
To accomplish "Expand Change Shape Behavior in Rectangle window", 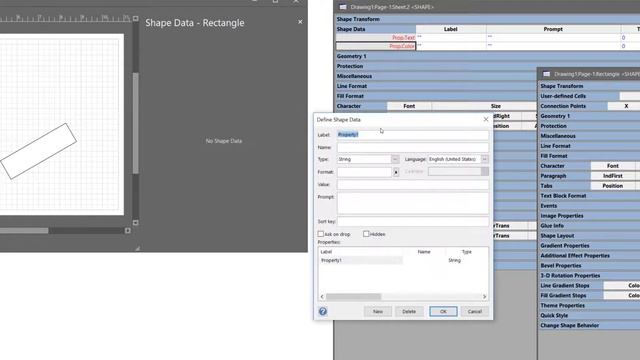I will [x=569, y=326].
